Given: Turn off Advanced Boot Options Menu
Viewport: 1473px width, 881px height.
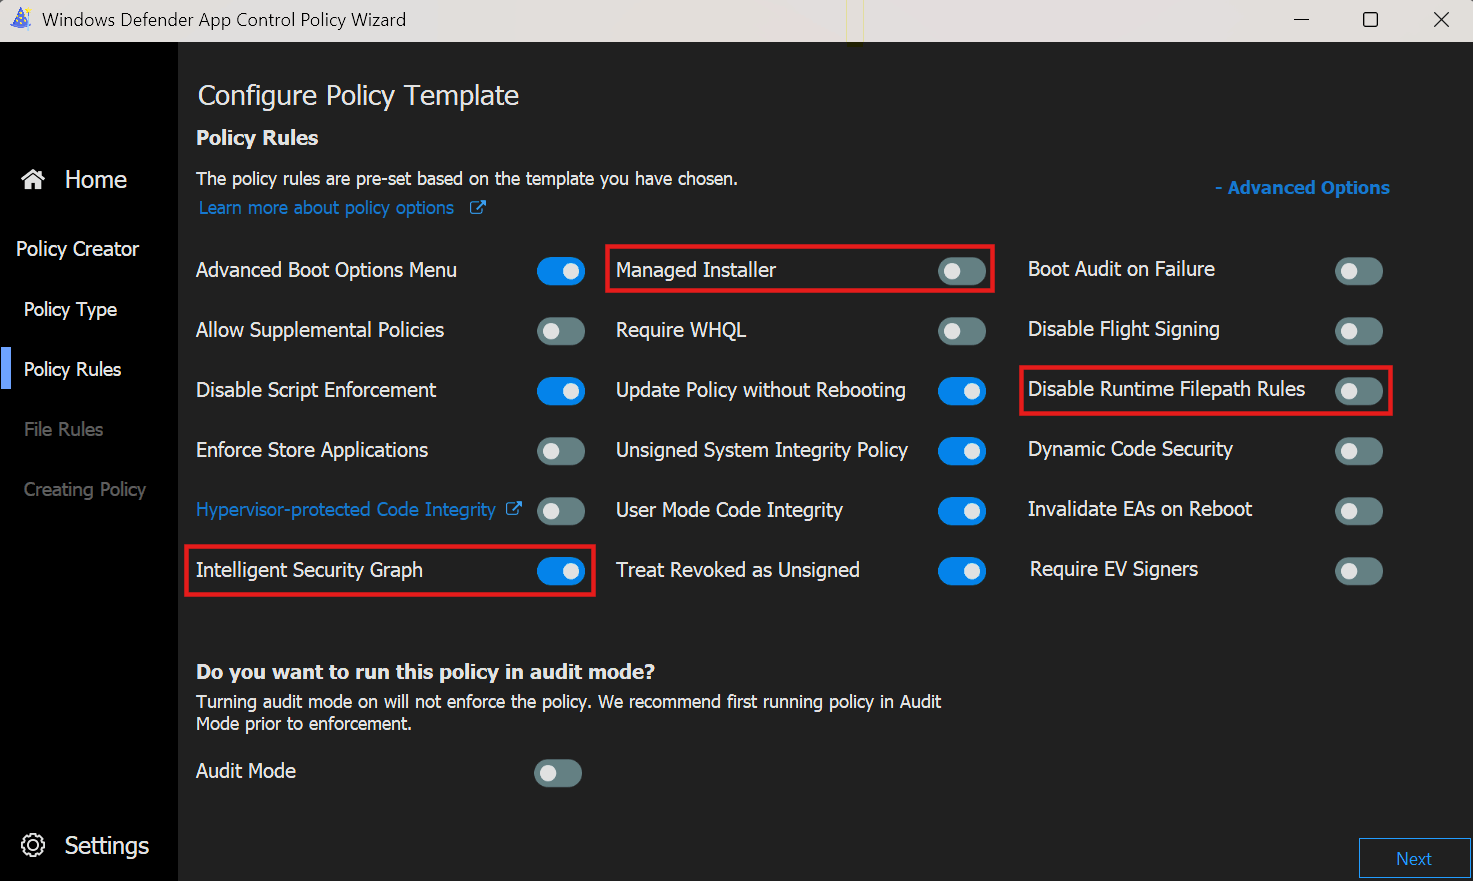Looking at the screenshot, I should pos(561,271).
